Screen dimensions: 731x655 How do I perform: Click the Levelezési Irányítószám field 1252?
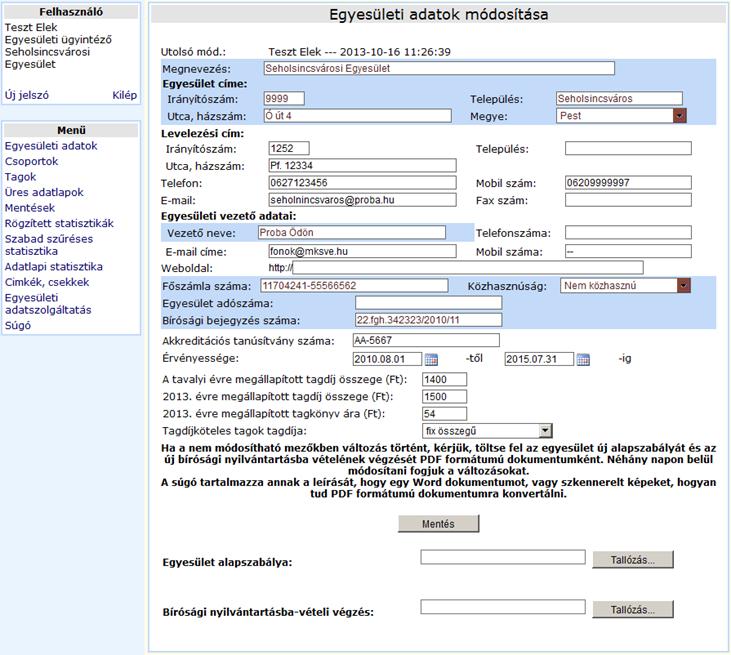[x=289, y=148]
